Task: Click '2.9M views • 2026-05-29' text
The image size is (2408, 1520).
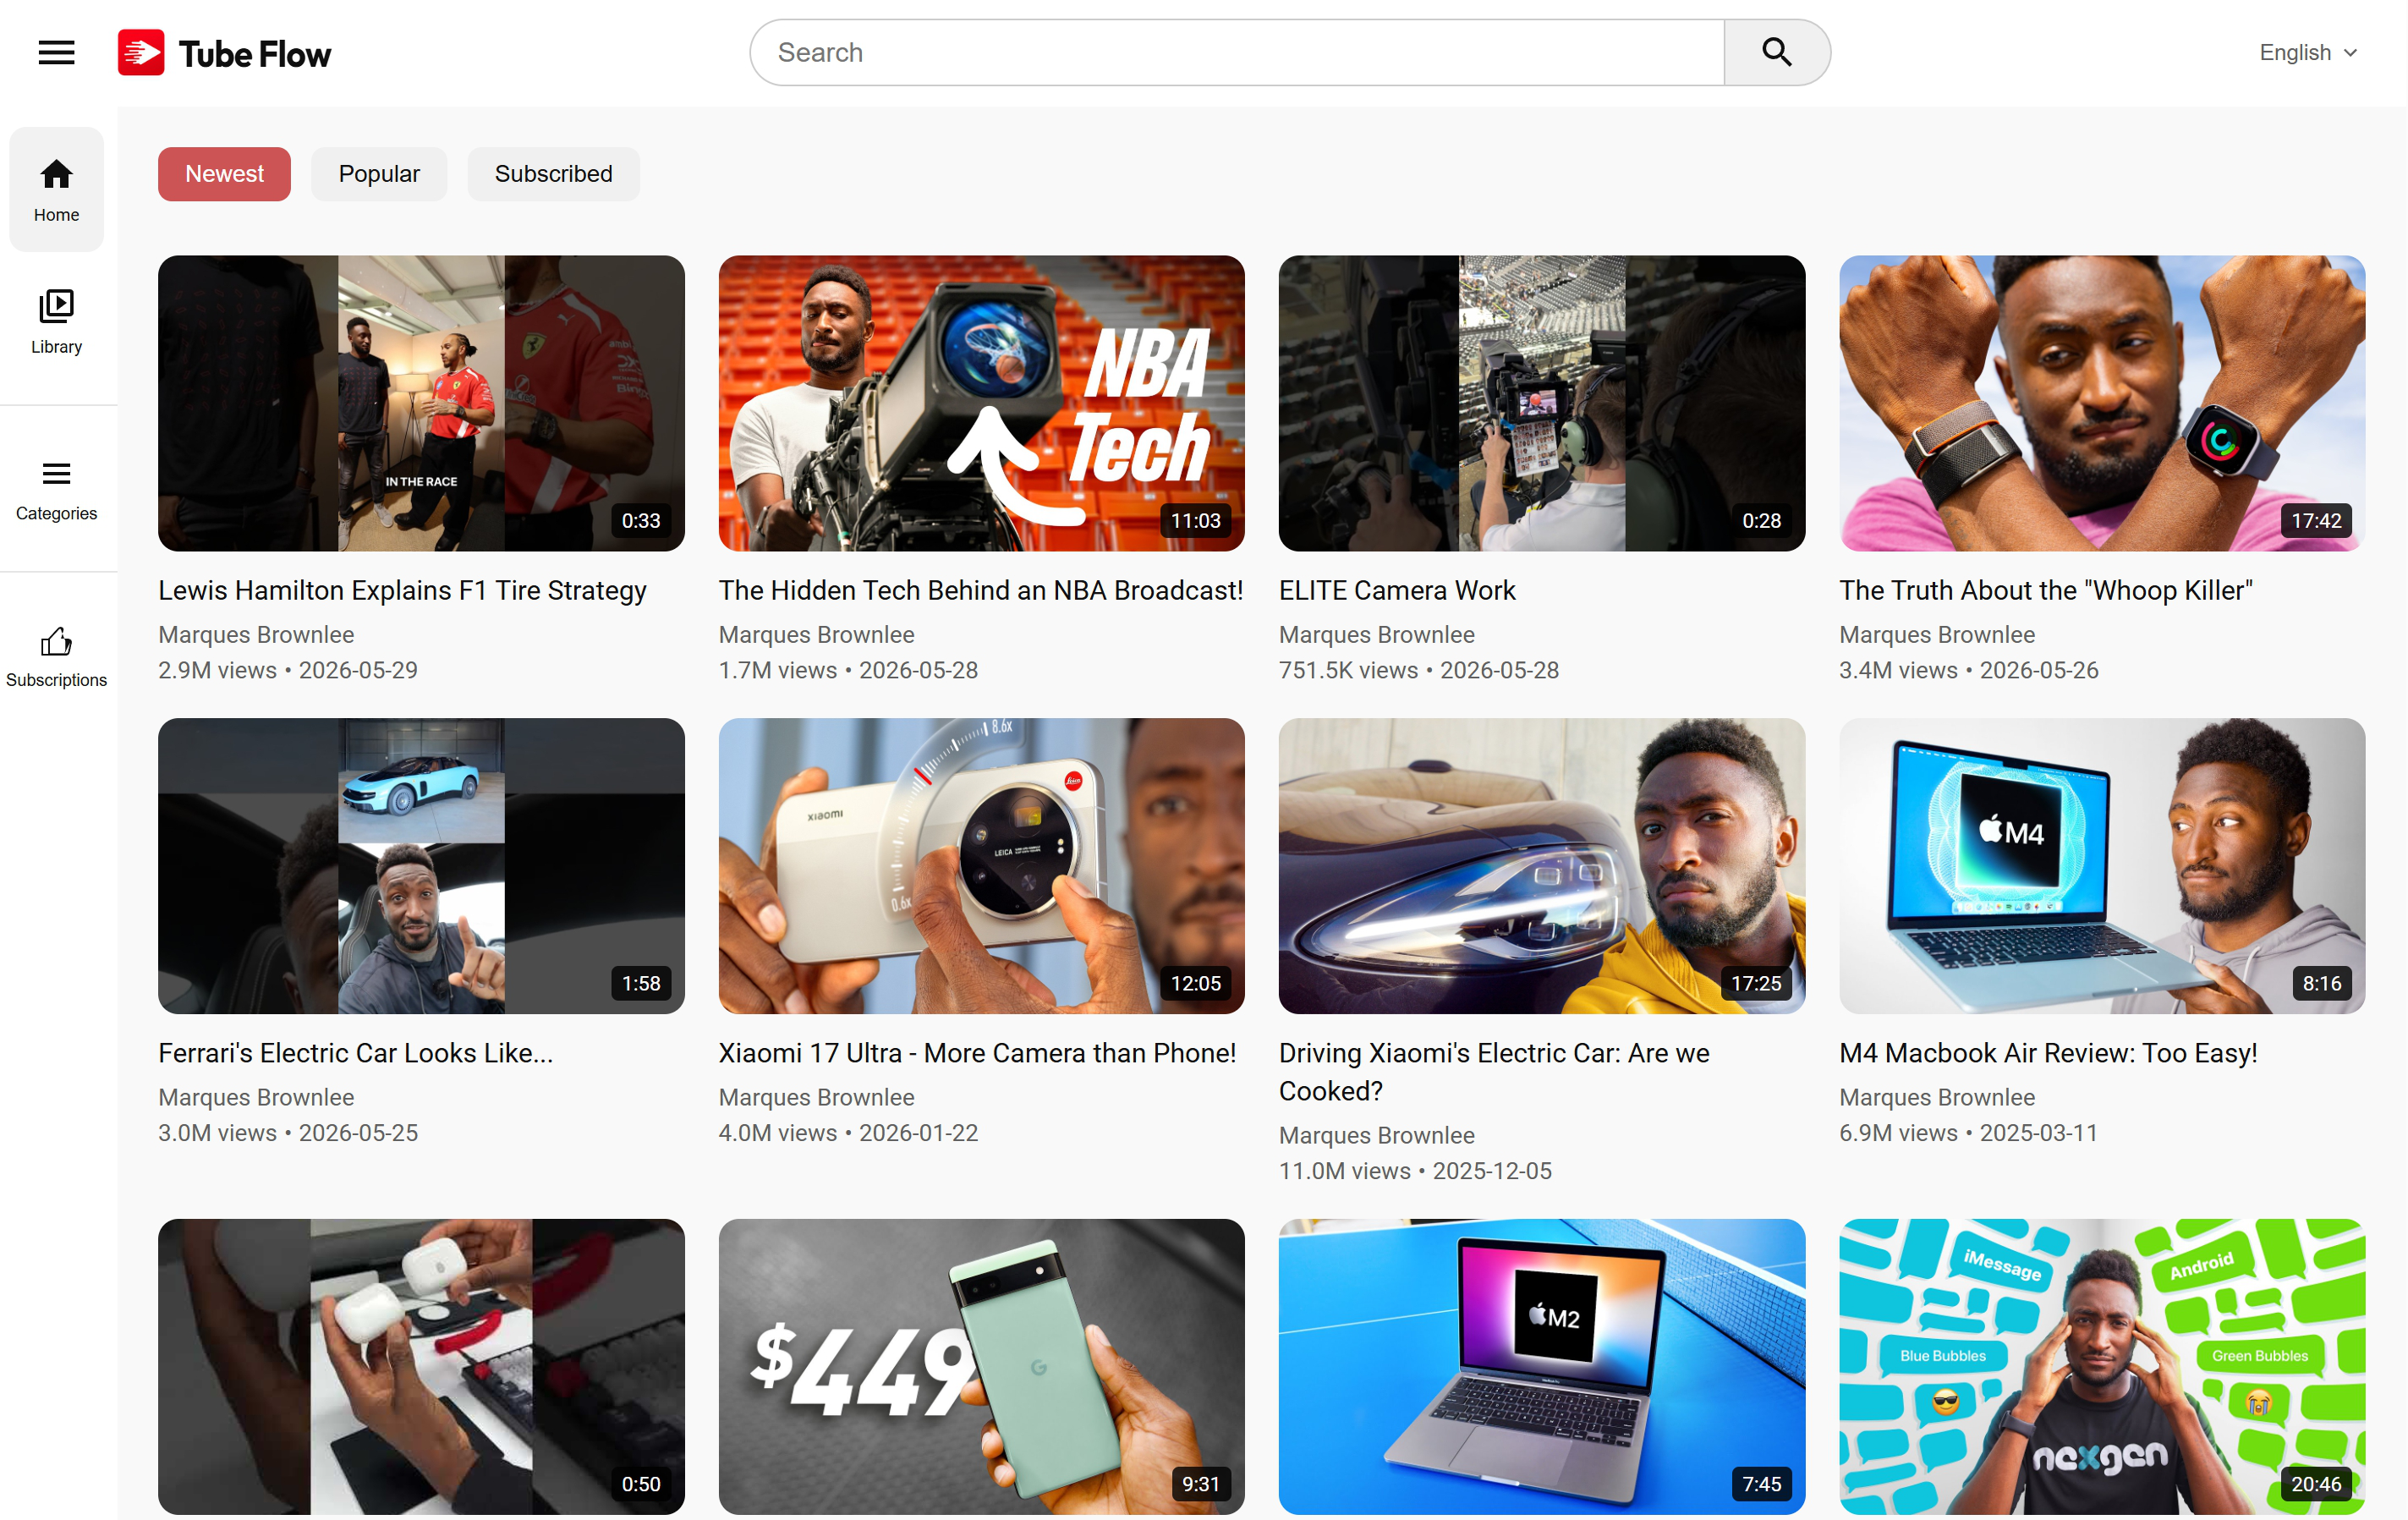Action: pyautogui.click(x=288, y=670)
